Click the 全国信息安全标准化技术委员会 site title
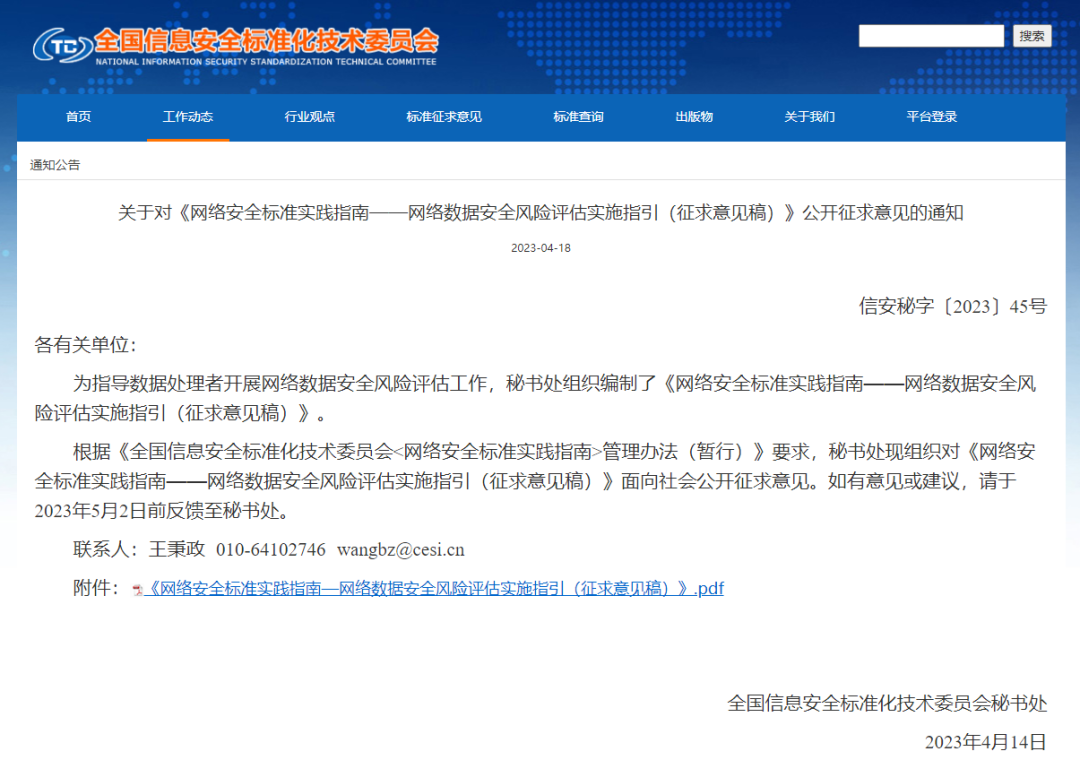This screenshot has width=1080, height=760. pos(266,41)
